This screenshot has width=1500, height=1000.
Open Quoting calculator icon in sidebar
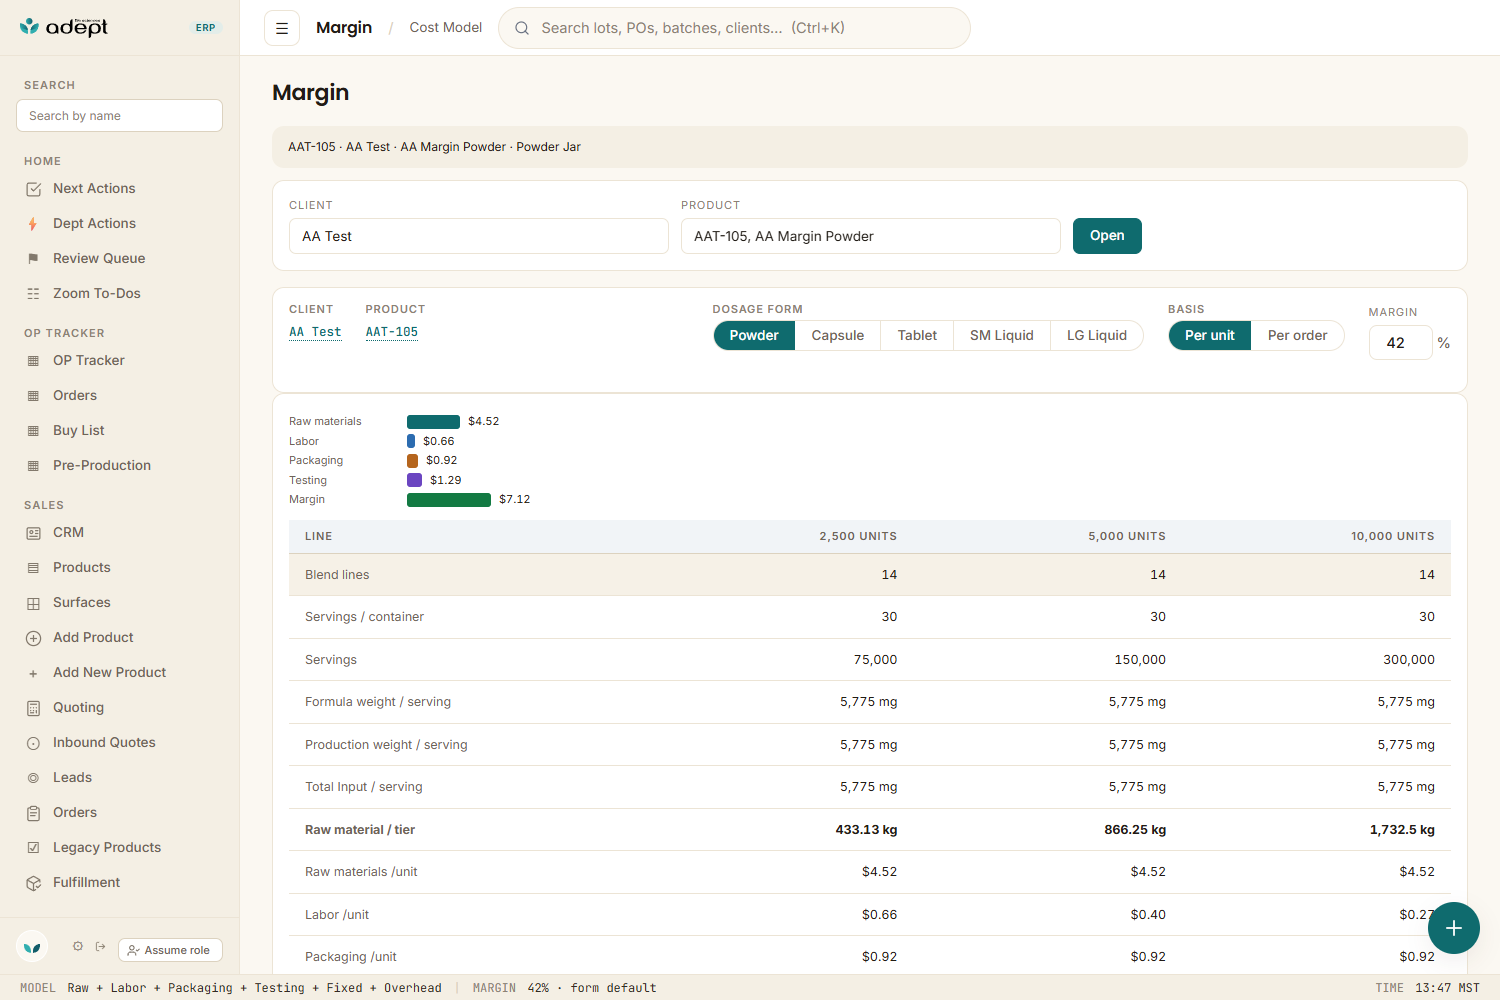[x=33, y=708]
